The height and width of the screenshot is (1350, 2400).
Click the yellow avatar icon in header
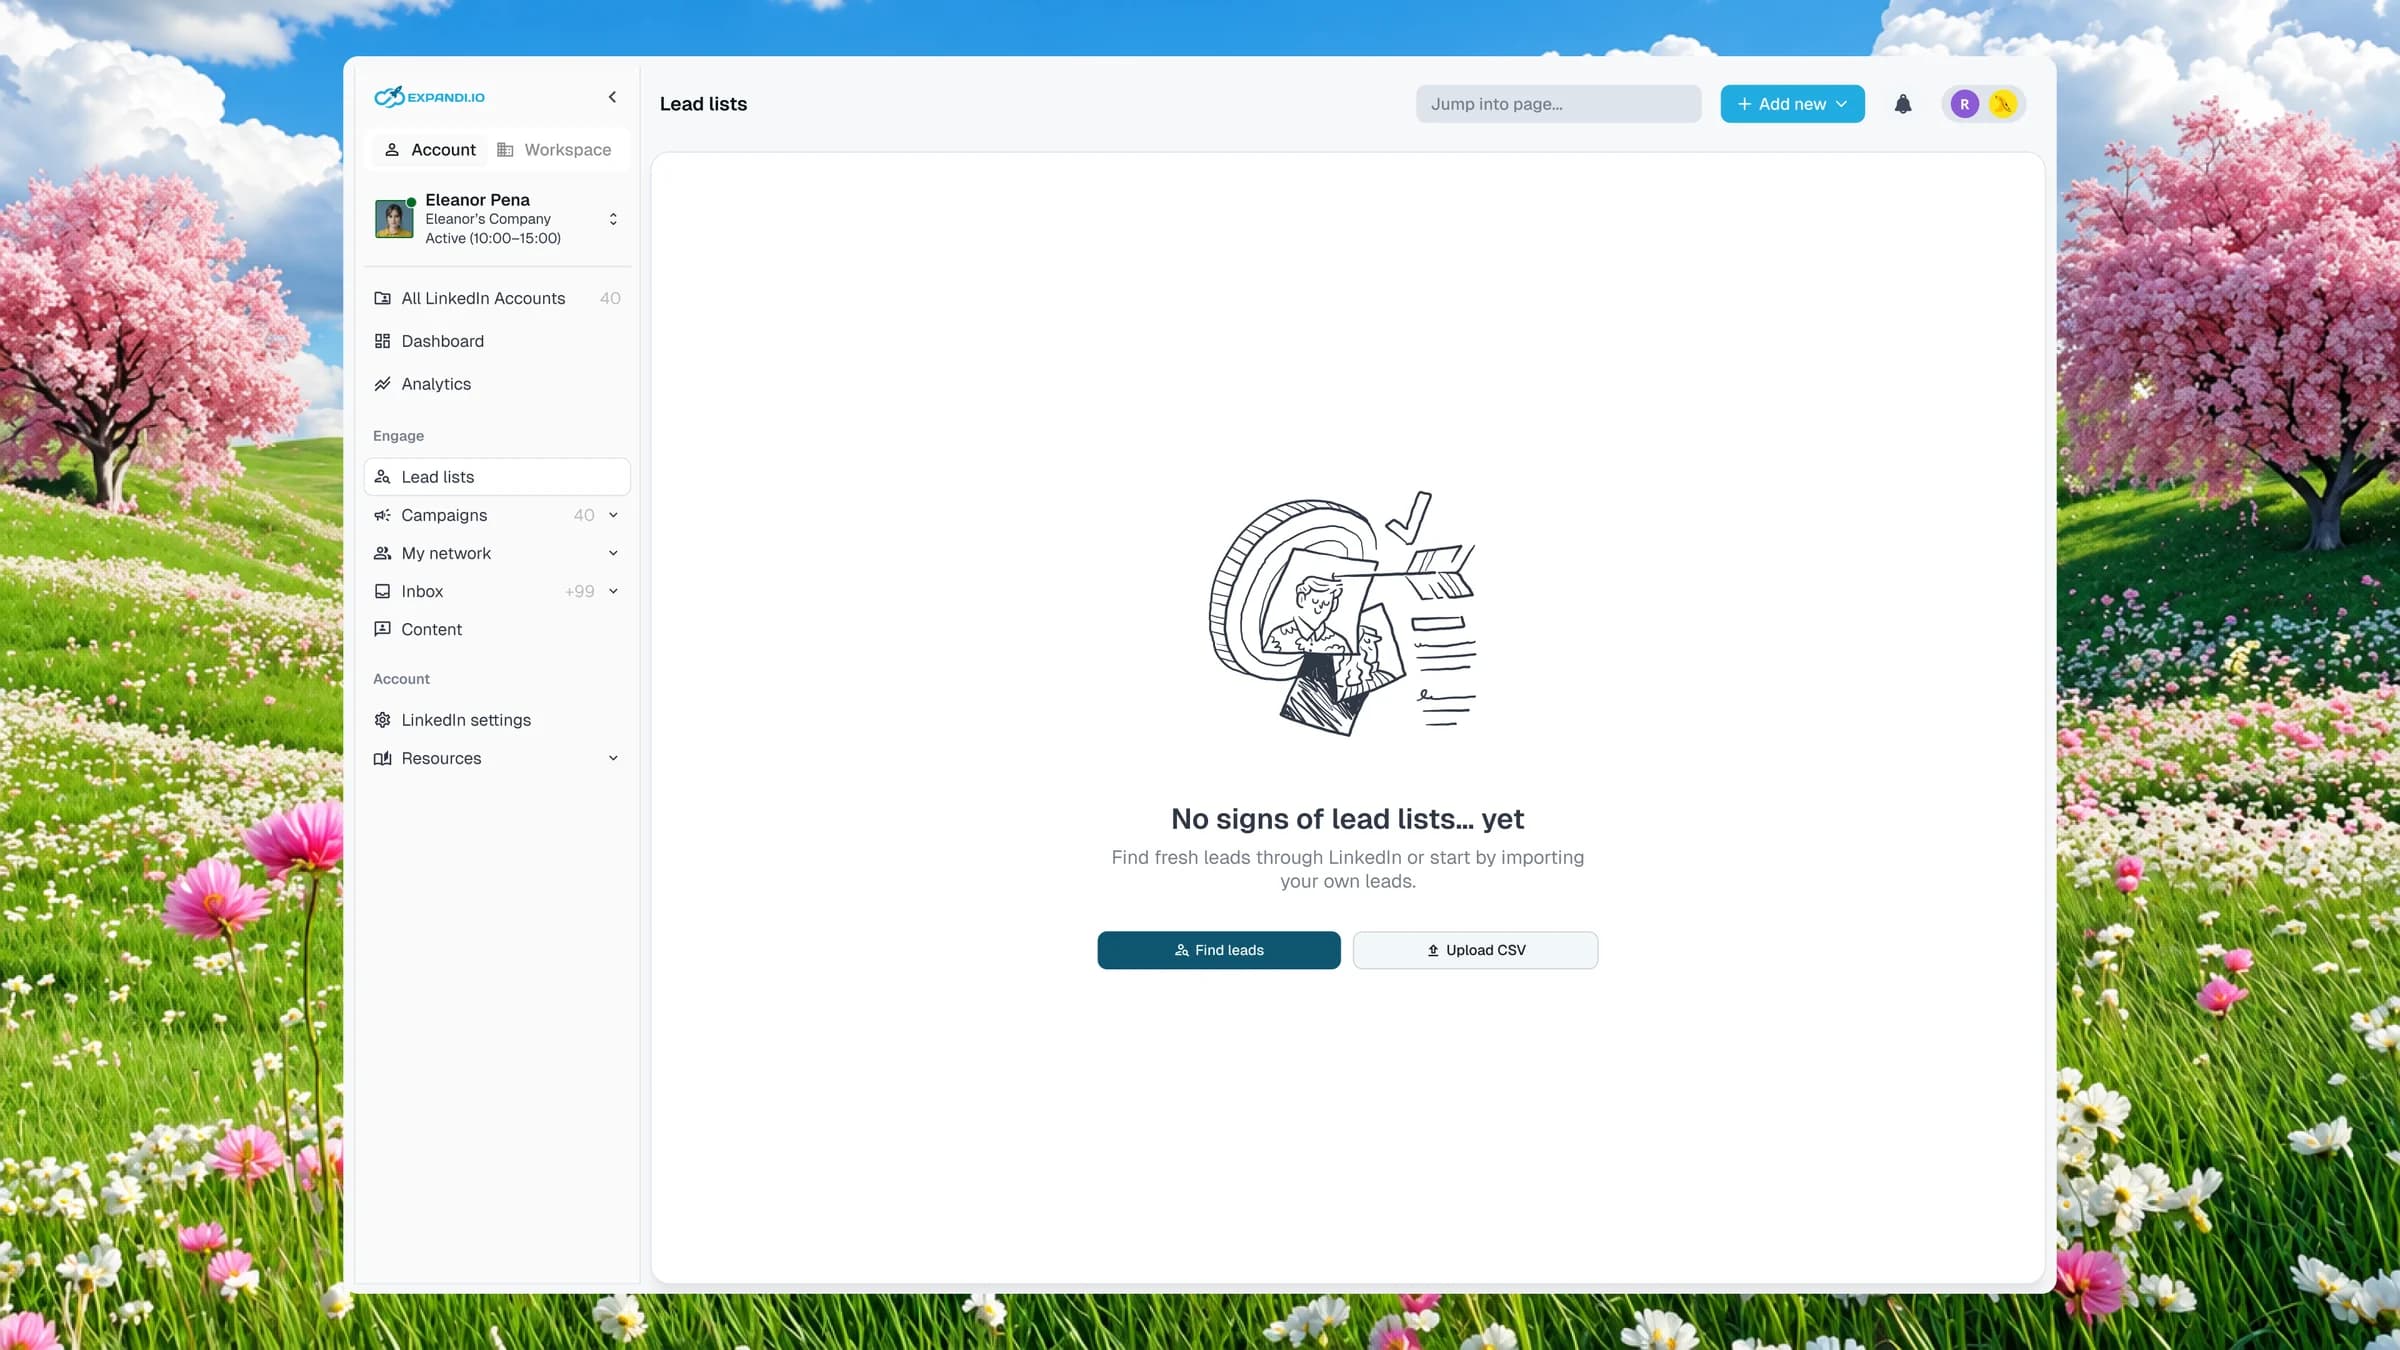point(2002,104)
